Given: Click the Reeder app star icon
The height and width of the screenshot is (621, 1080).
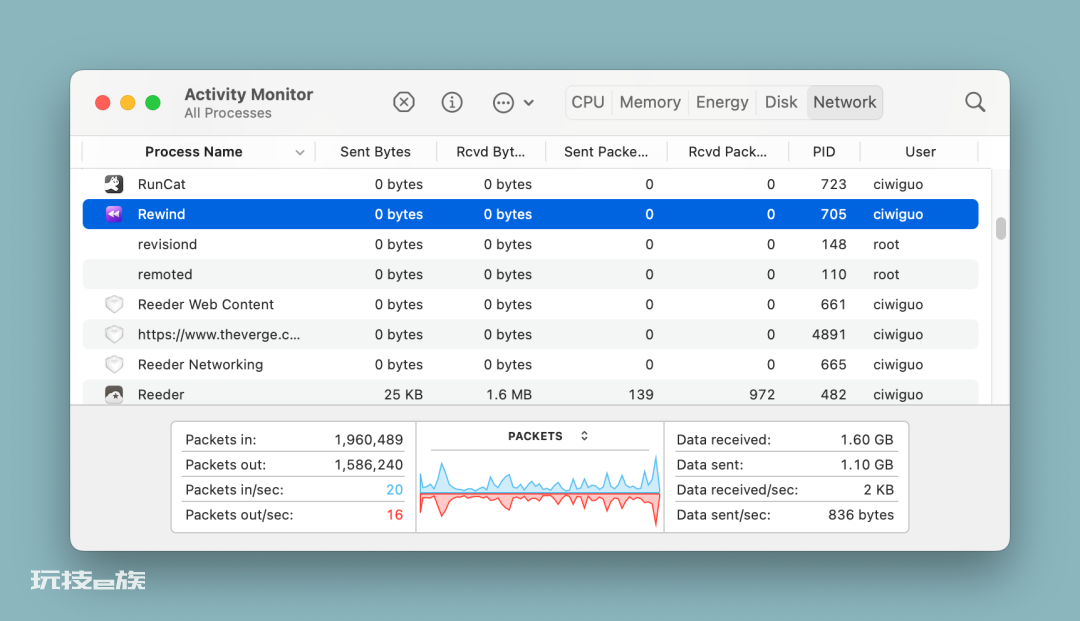Looking at the screenshot, I should [114, 394].
